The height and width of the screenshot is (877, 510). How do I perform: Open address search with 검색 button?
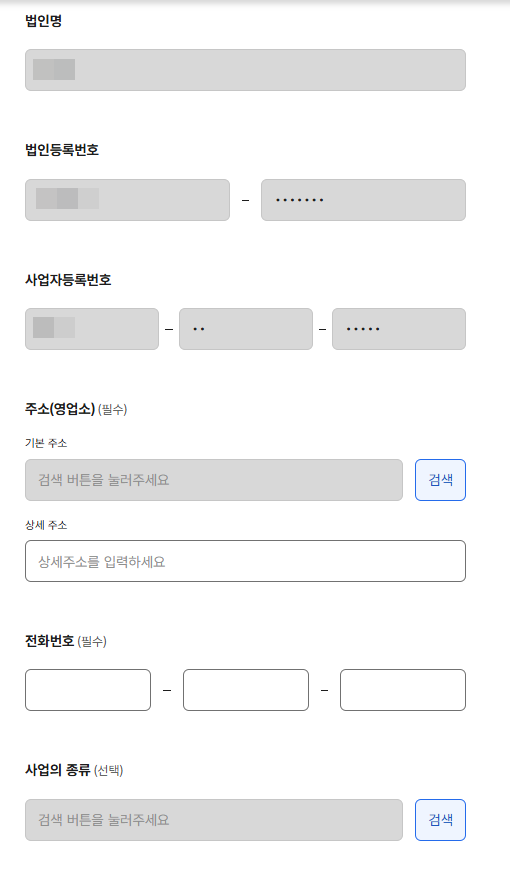[x=440, y=480]
